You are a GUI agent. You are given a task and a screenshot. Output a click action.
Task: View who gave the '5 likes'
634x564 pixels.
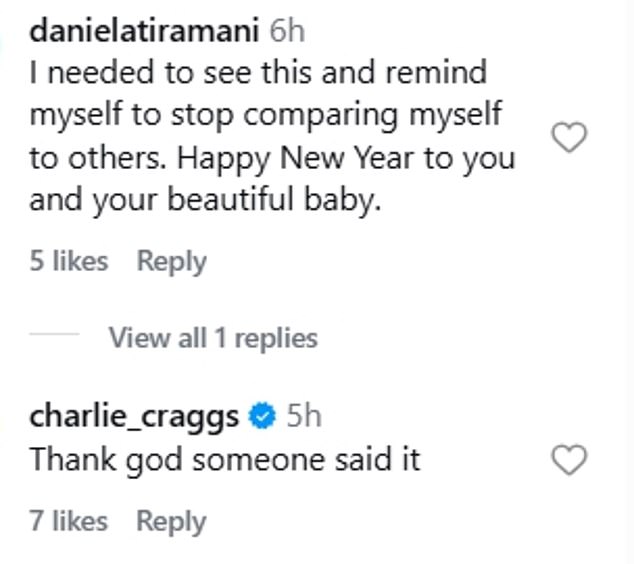[x=68, y=262]
